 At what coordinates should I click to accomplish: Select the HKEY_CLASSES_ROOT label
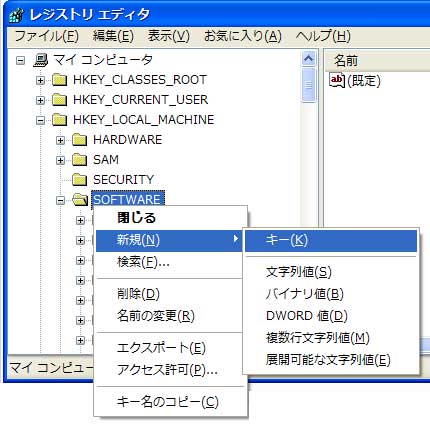coord(140,80)
